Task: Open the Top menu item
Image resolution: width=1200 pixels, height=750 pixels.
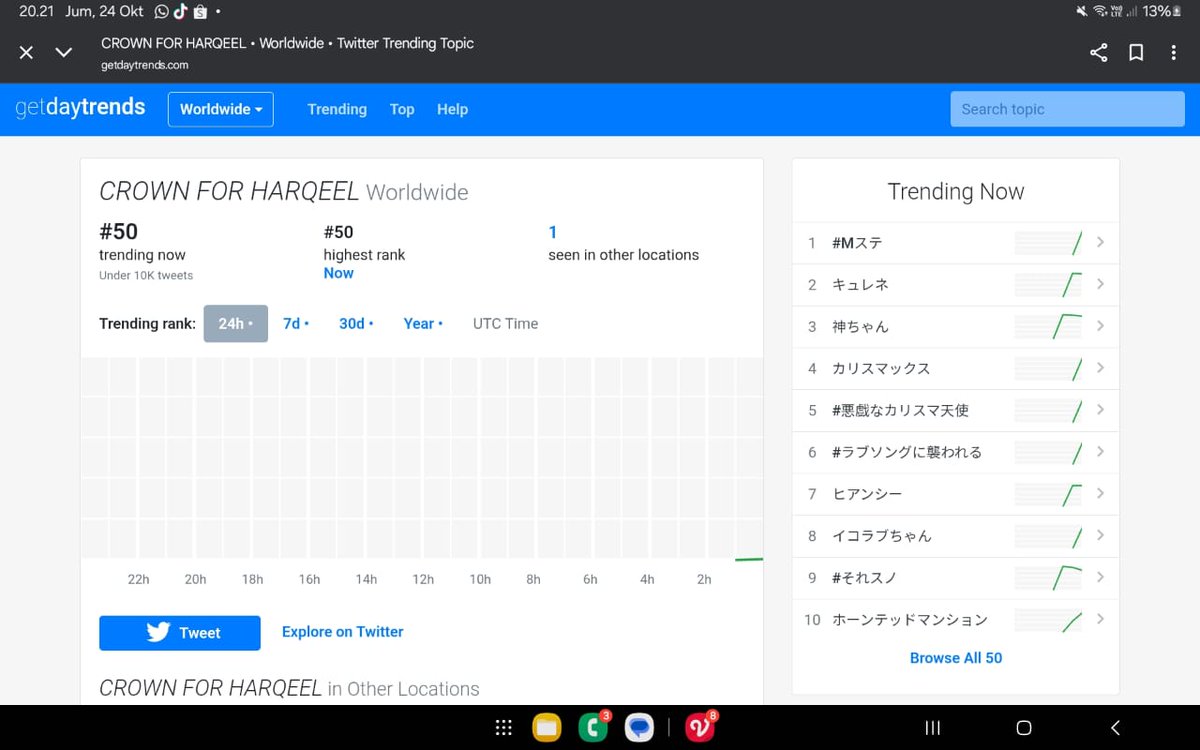Action: 402,109
